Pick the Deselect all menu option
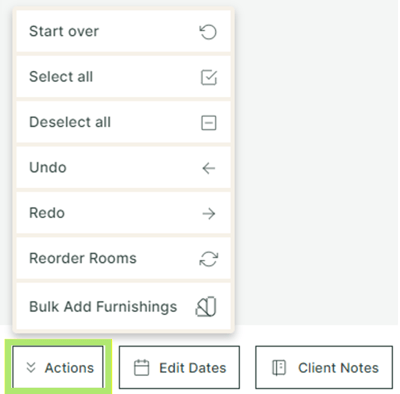 pos(123,122)
